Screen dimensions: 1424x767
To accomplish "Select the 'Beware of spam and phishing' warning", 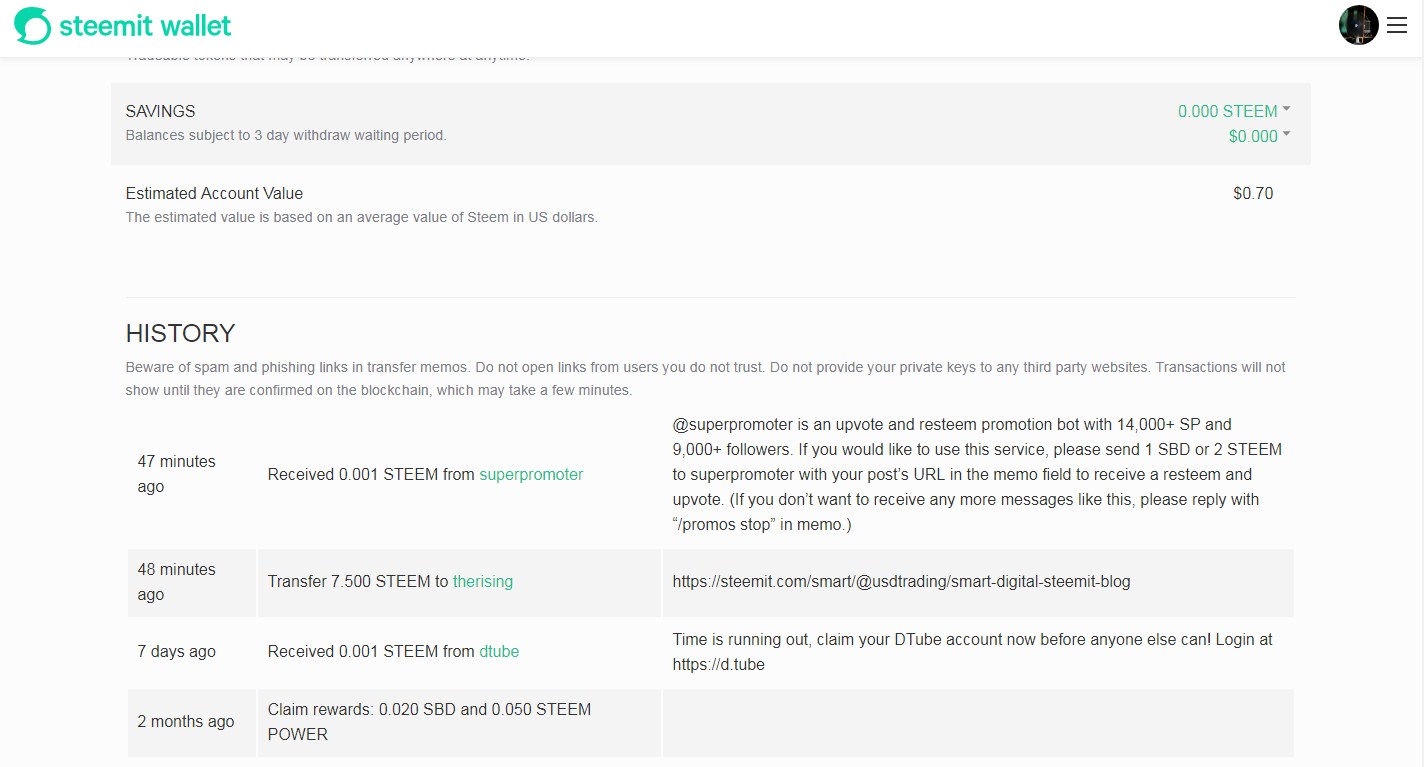I will click(x=705, y=378).
